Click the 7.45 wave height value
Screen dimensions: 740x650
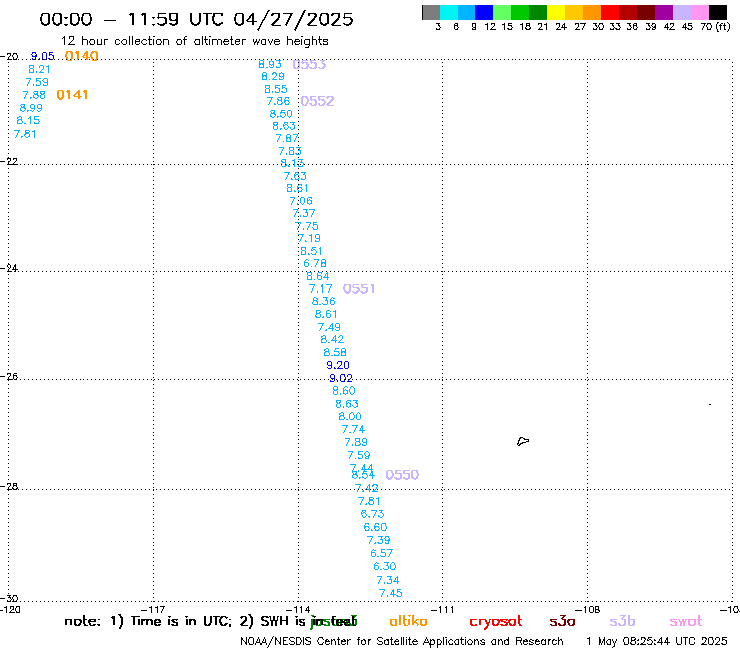pyautogui.click(x=391, y=594)
